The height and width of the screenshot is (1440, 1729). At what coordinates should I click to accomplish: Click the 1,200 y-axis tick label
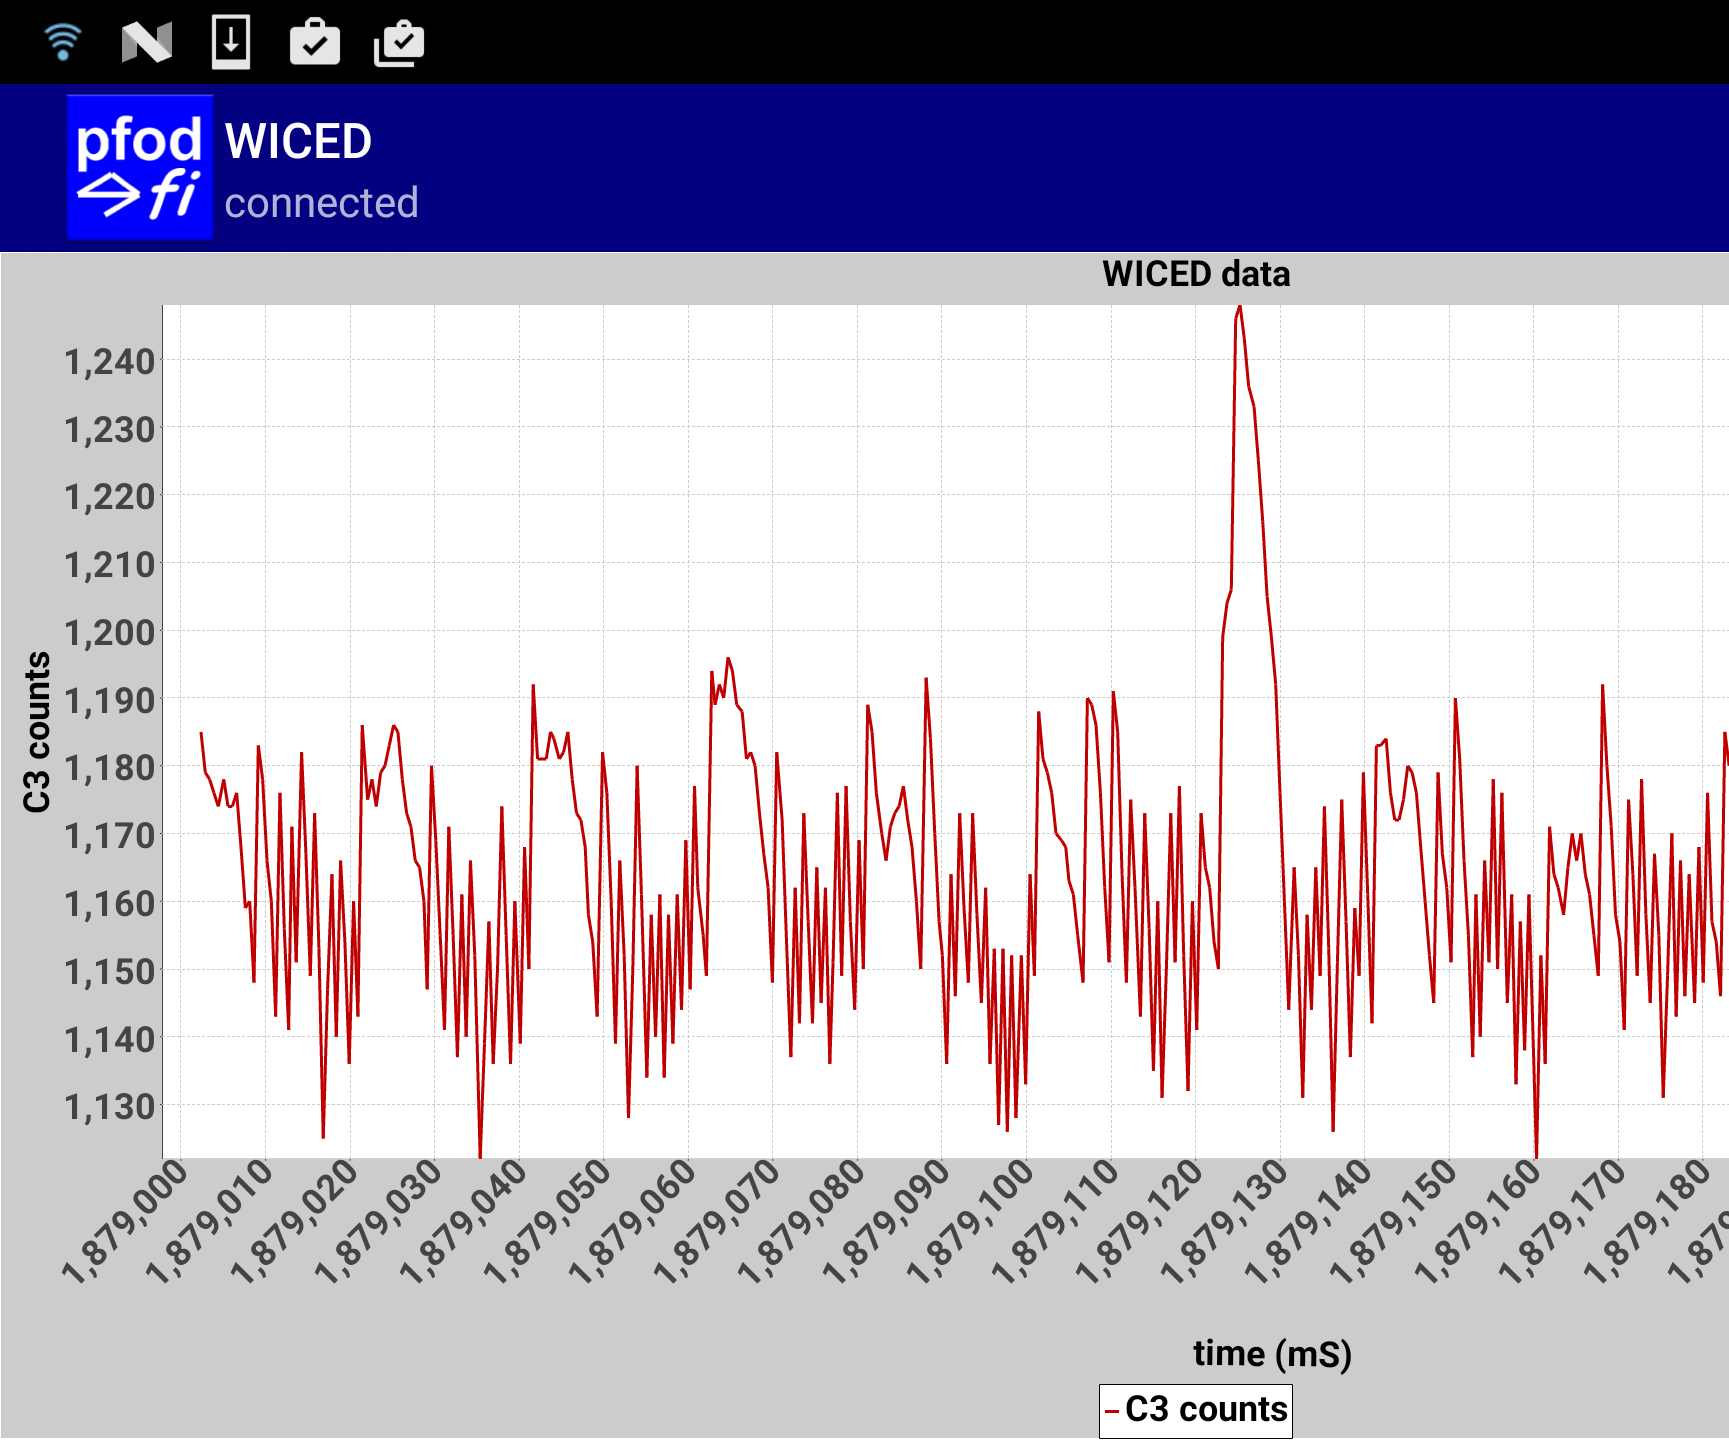(x=110, y=632)
